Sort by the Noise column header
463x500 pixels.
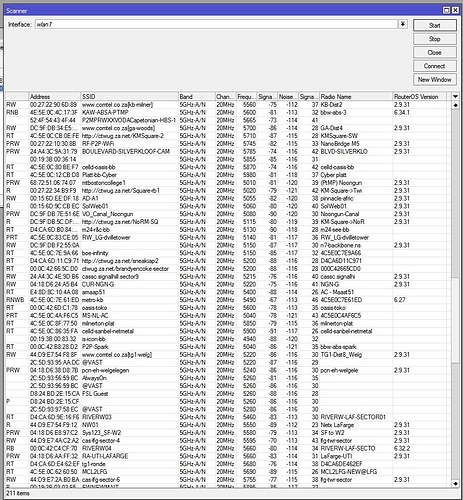pyautogui.click(x=288, y=97)
